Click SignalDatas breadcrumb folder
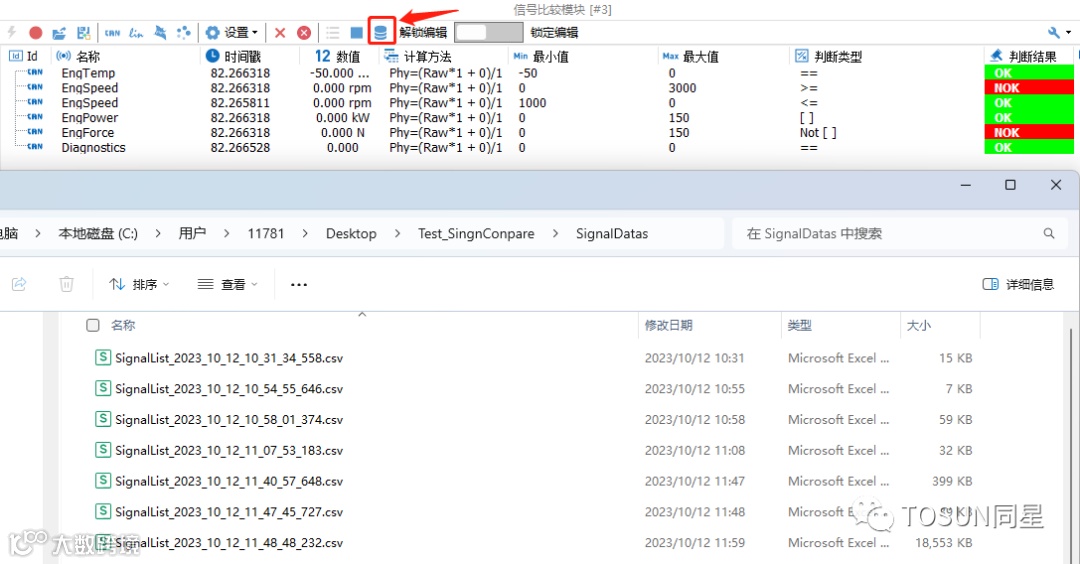Image resolution: width=1080 pixels, height=564 pixels. coord(612,233)
